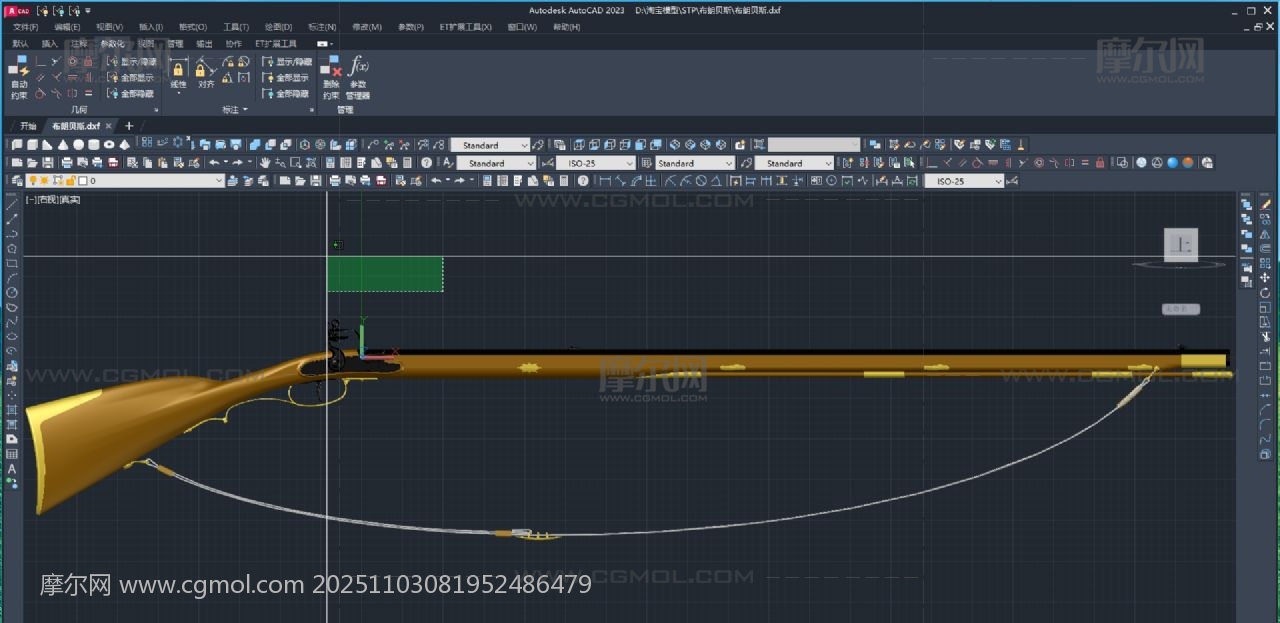Viewport: 1280px width, 623px height.
Task: Click the 标注 panel title expander
Action: (x=236, y=109)
